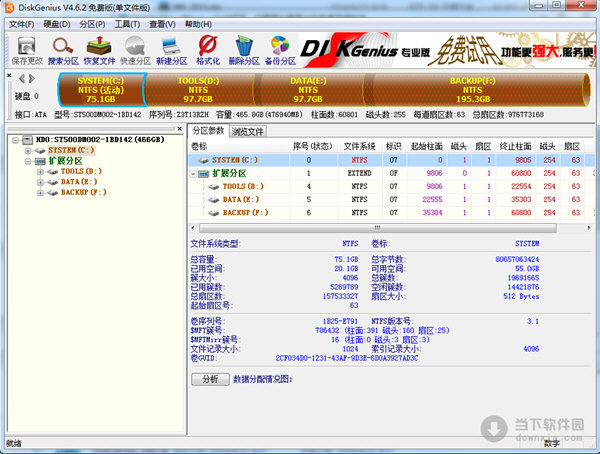Click the table scrollbar left arrow
This screenshot has width=600, height=454.
[x=193, y=228]
